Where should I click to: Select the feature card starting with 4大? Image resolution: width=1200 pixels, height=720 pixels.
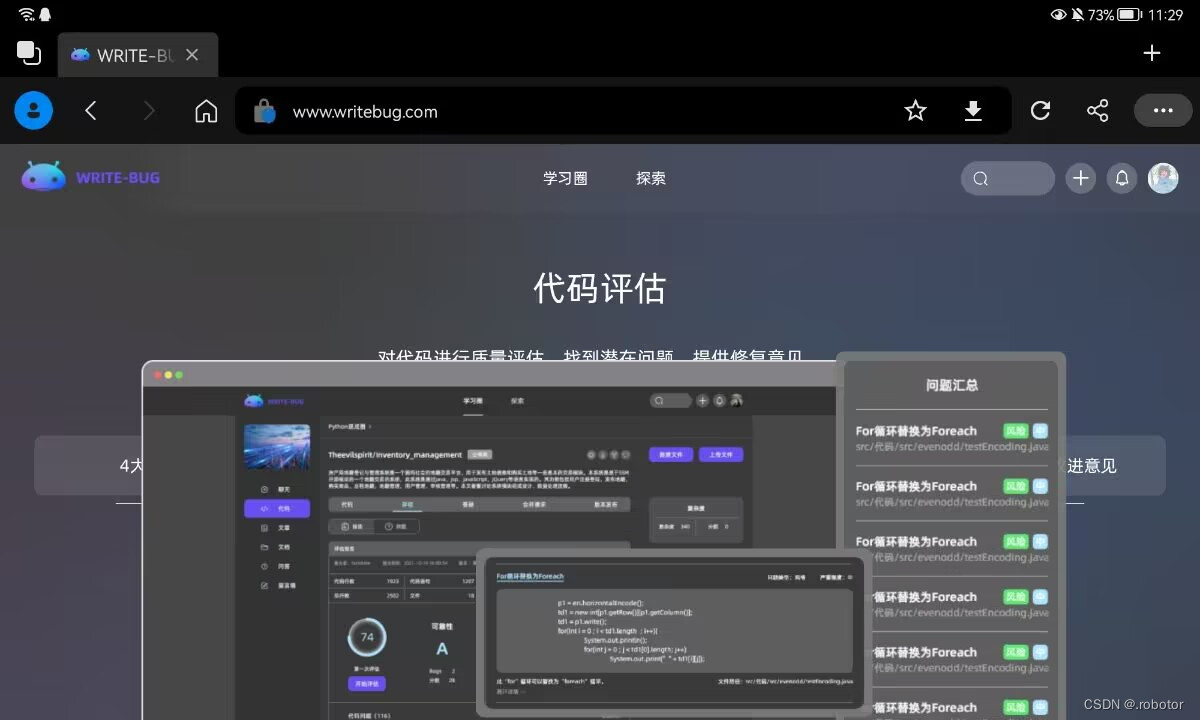88,465
